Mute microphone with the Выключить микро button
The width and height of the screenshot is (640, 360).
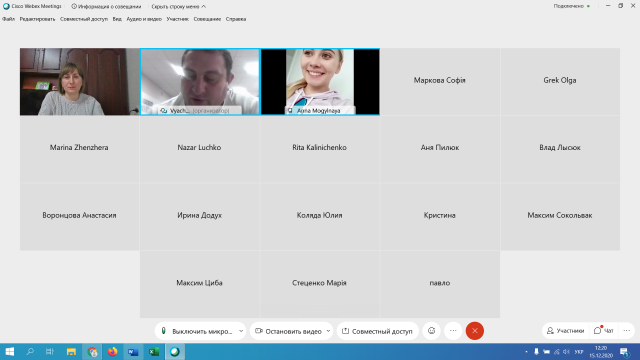[x=197, y=331]
